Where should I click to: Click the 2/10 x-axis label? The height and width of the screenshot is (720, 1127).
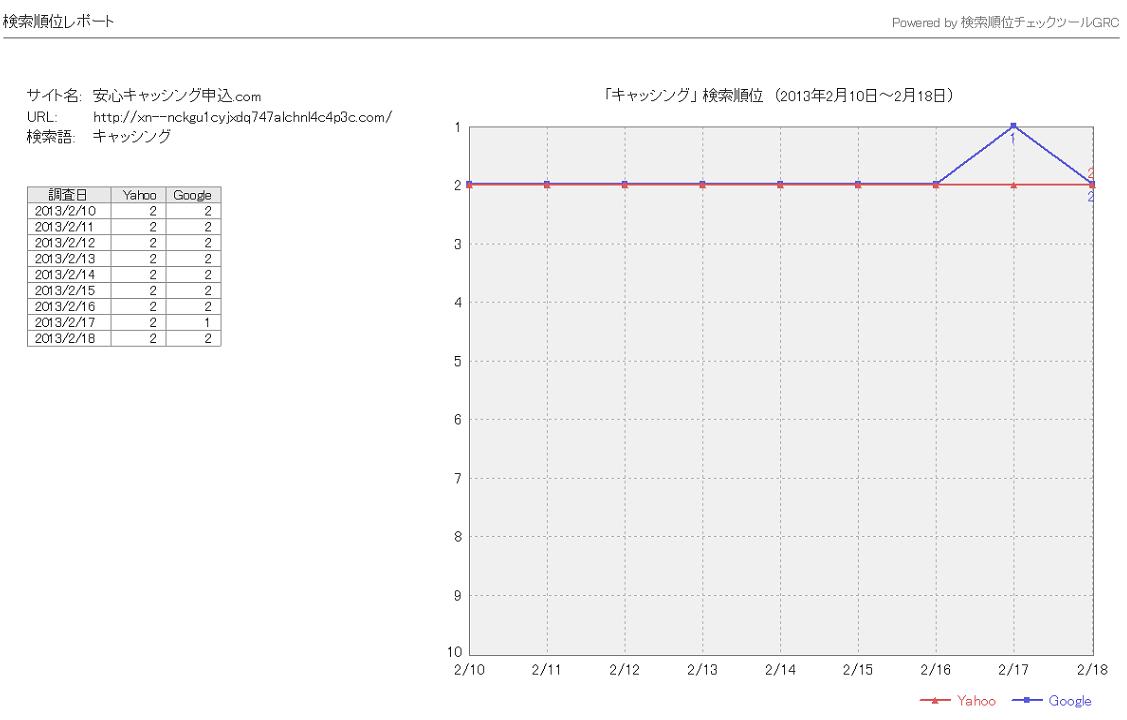point(469,670)
